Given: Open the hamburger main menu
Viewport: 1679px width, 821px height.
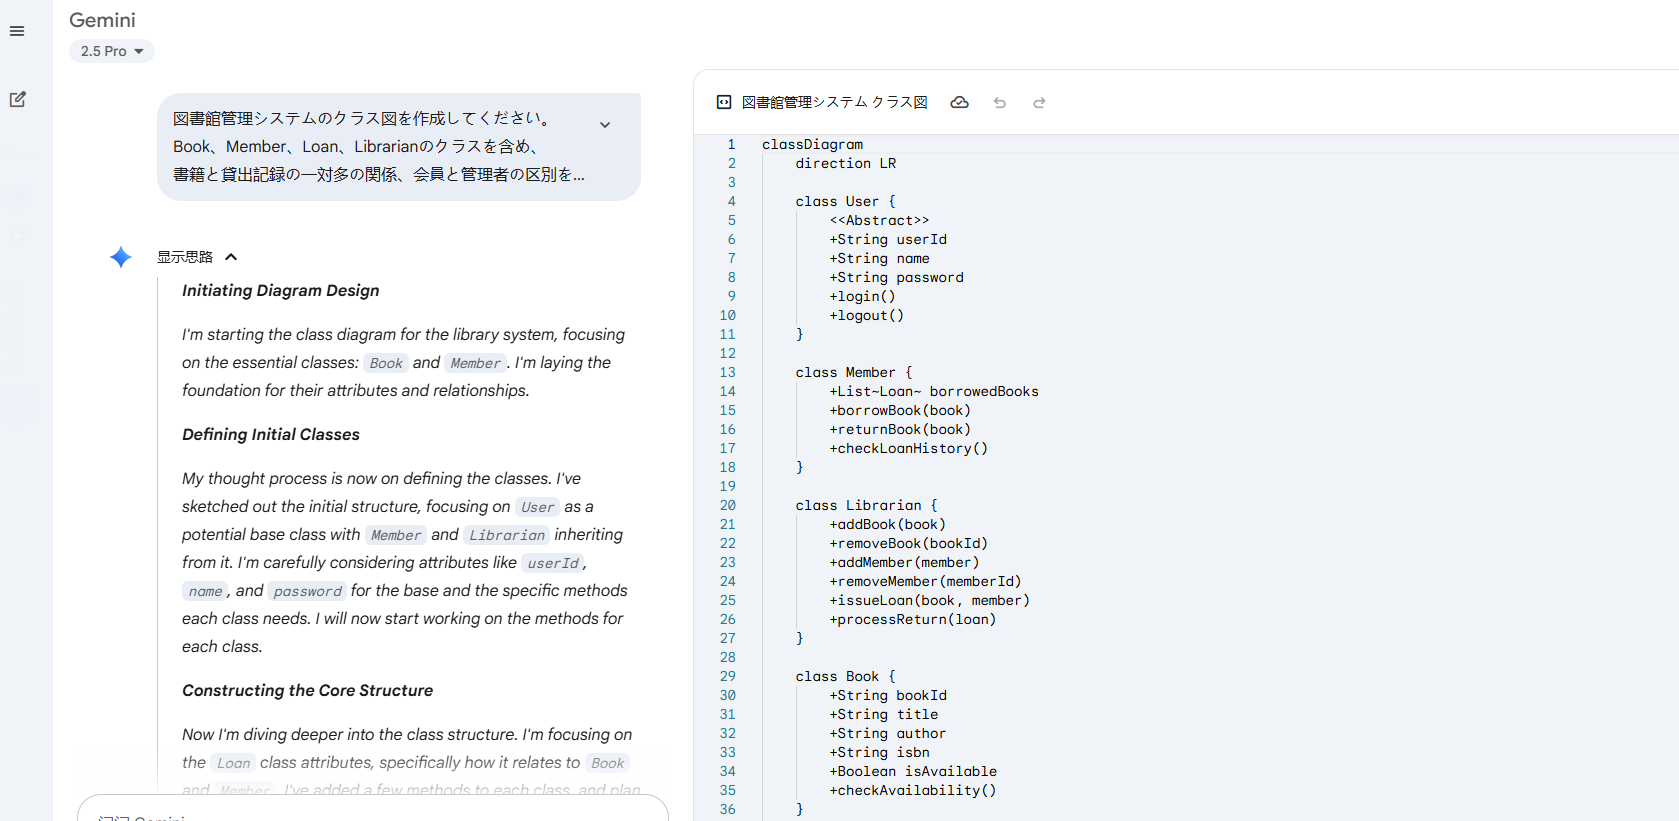Looking at the screenshot, I should (17, 31).
